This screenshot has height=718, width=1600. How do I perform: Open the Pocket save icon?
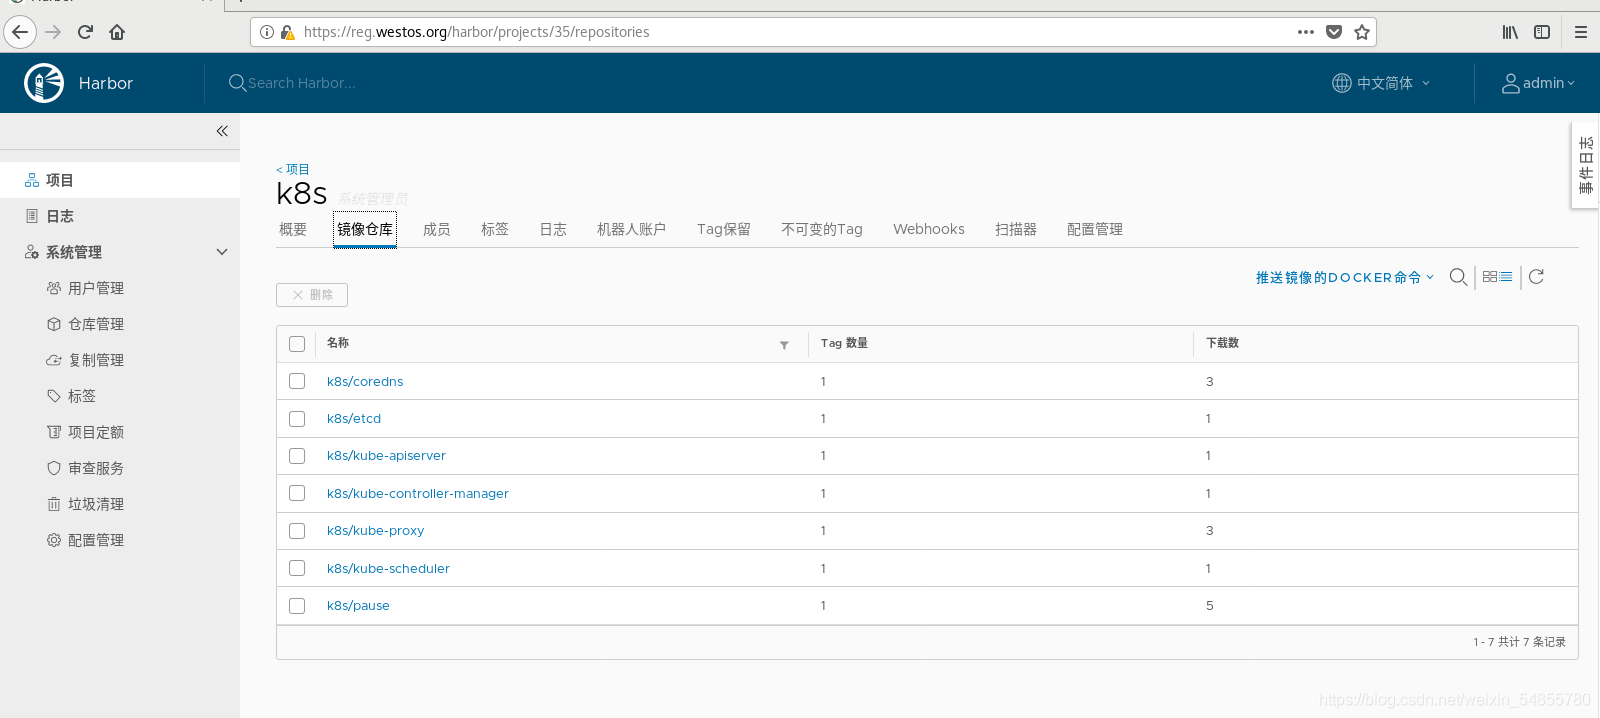point(1334,32)
